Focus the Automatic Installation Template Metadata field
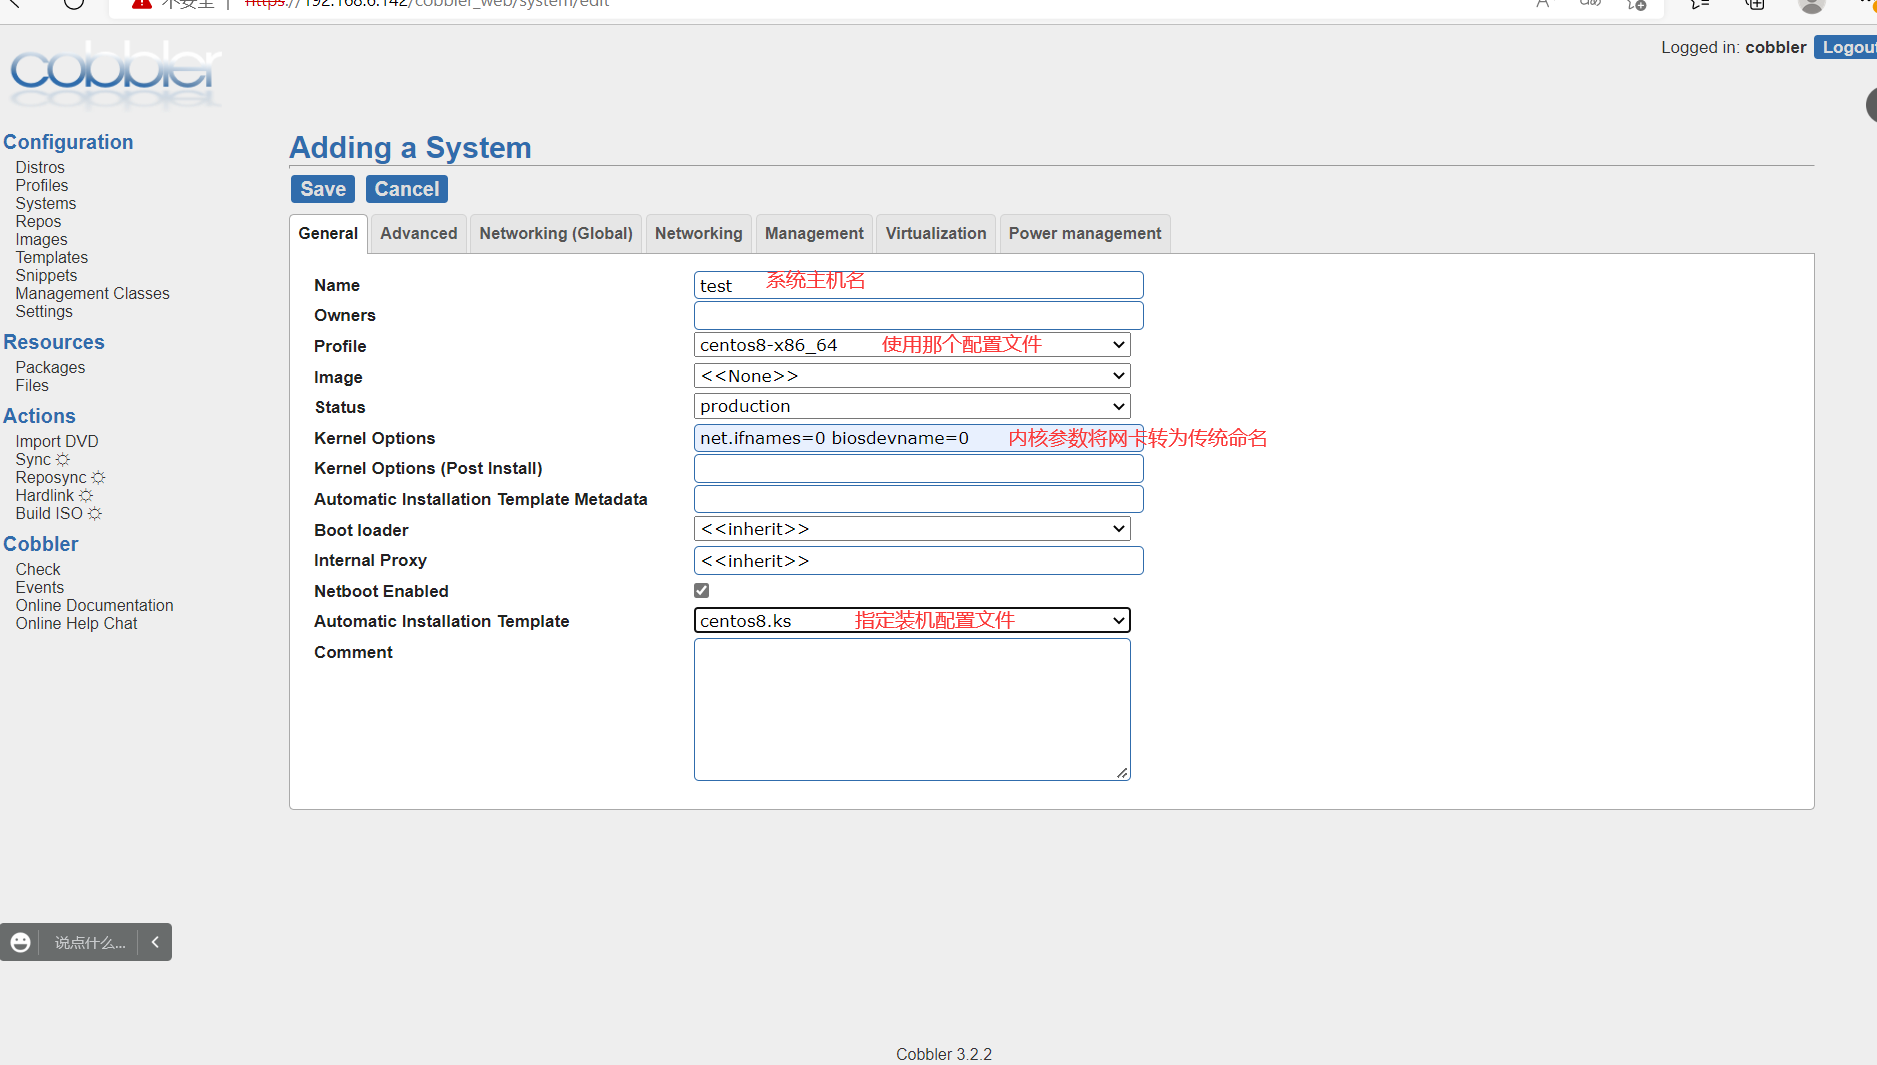Viewport: 1877px width, 1065px height. [x=919, y=499]
